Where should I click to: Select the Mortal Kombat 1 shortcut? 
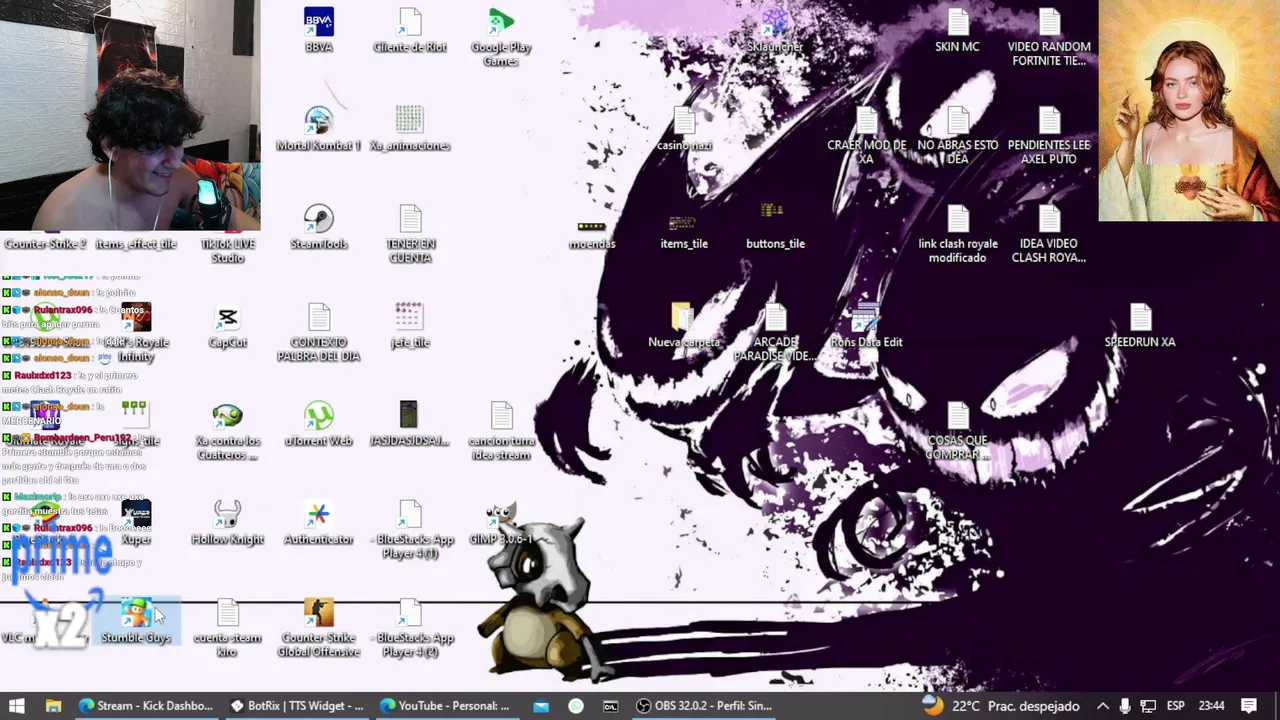318,129
